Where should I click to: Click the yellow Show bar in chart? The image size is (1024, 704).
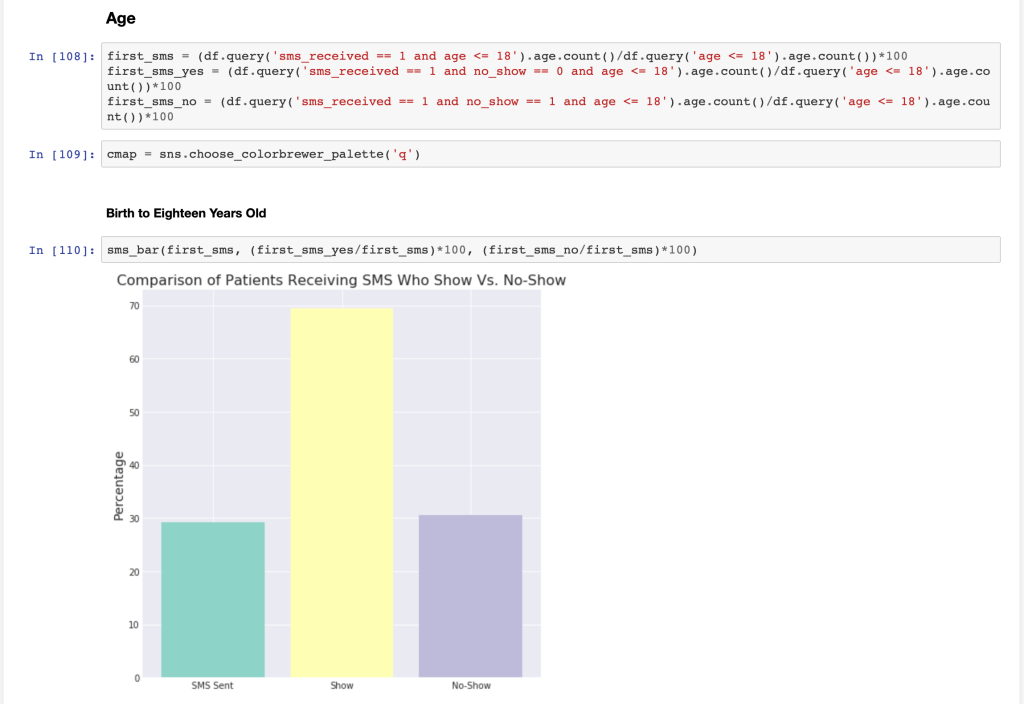click(341, 492)
